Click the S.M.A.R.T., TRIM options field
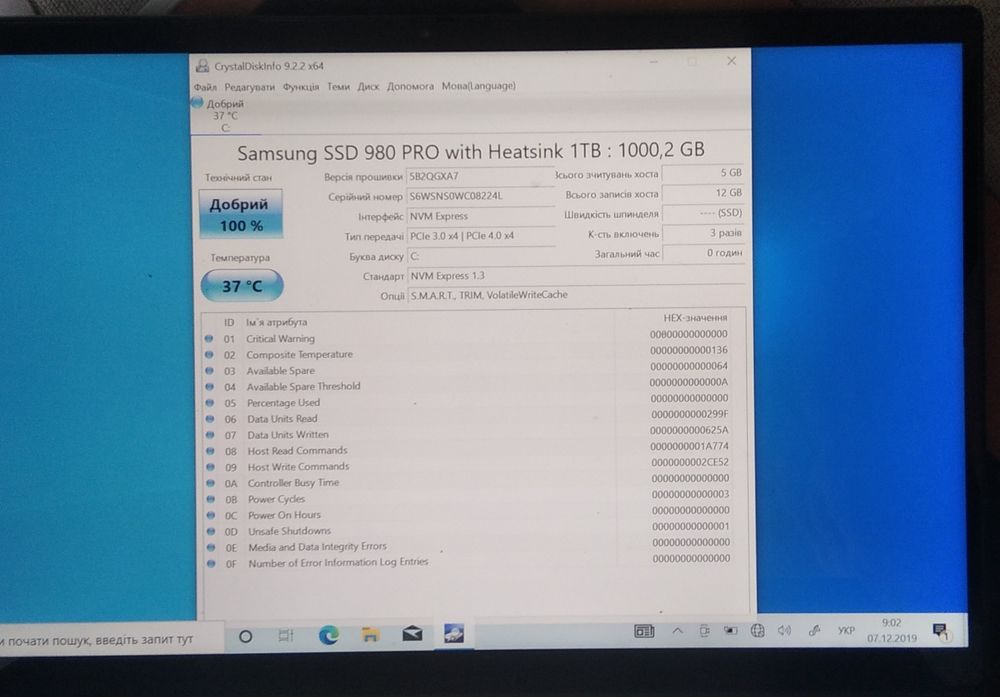 coord(576,295)
